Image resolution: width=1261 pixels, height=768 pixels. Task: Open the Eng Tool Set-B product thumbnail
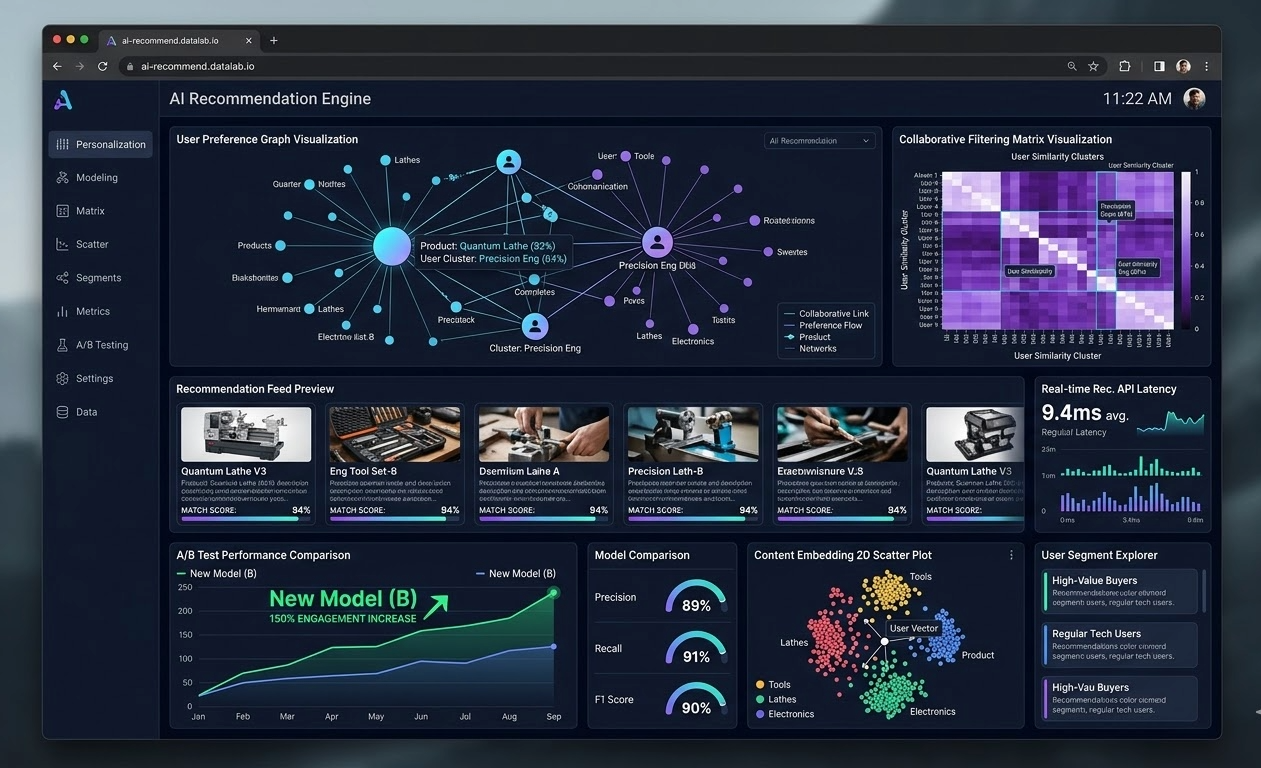(x=394, y=433)
